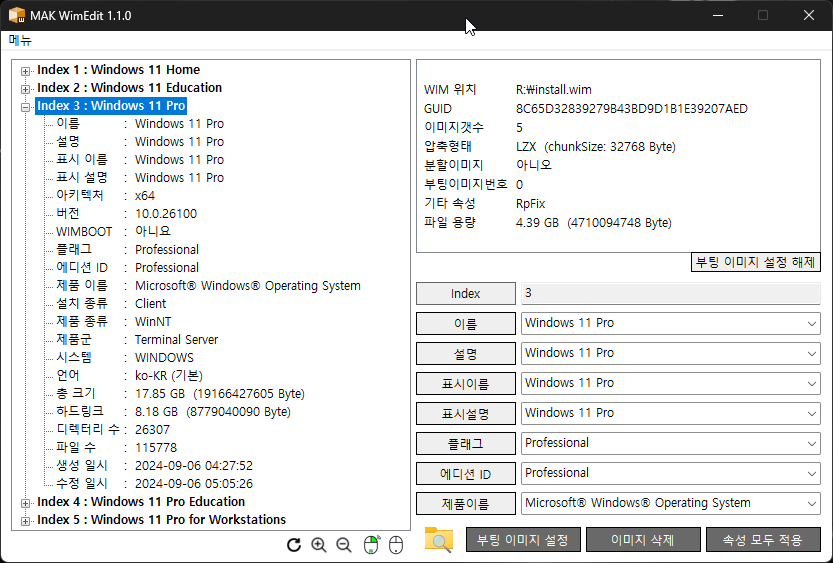Open the 제품이름 combo box dropdown

pyautogui.click(x=811, y=504)
